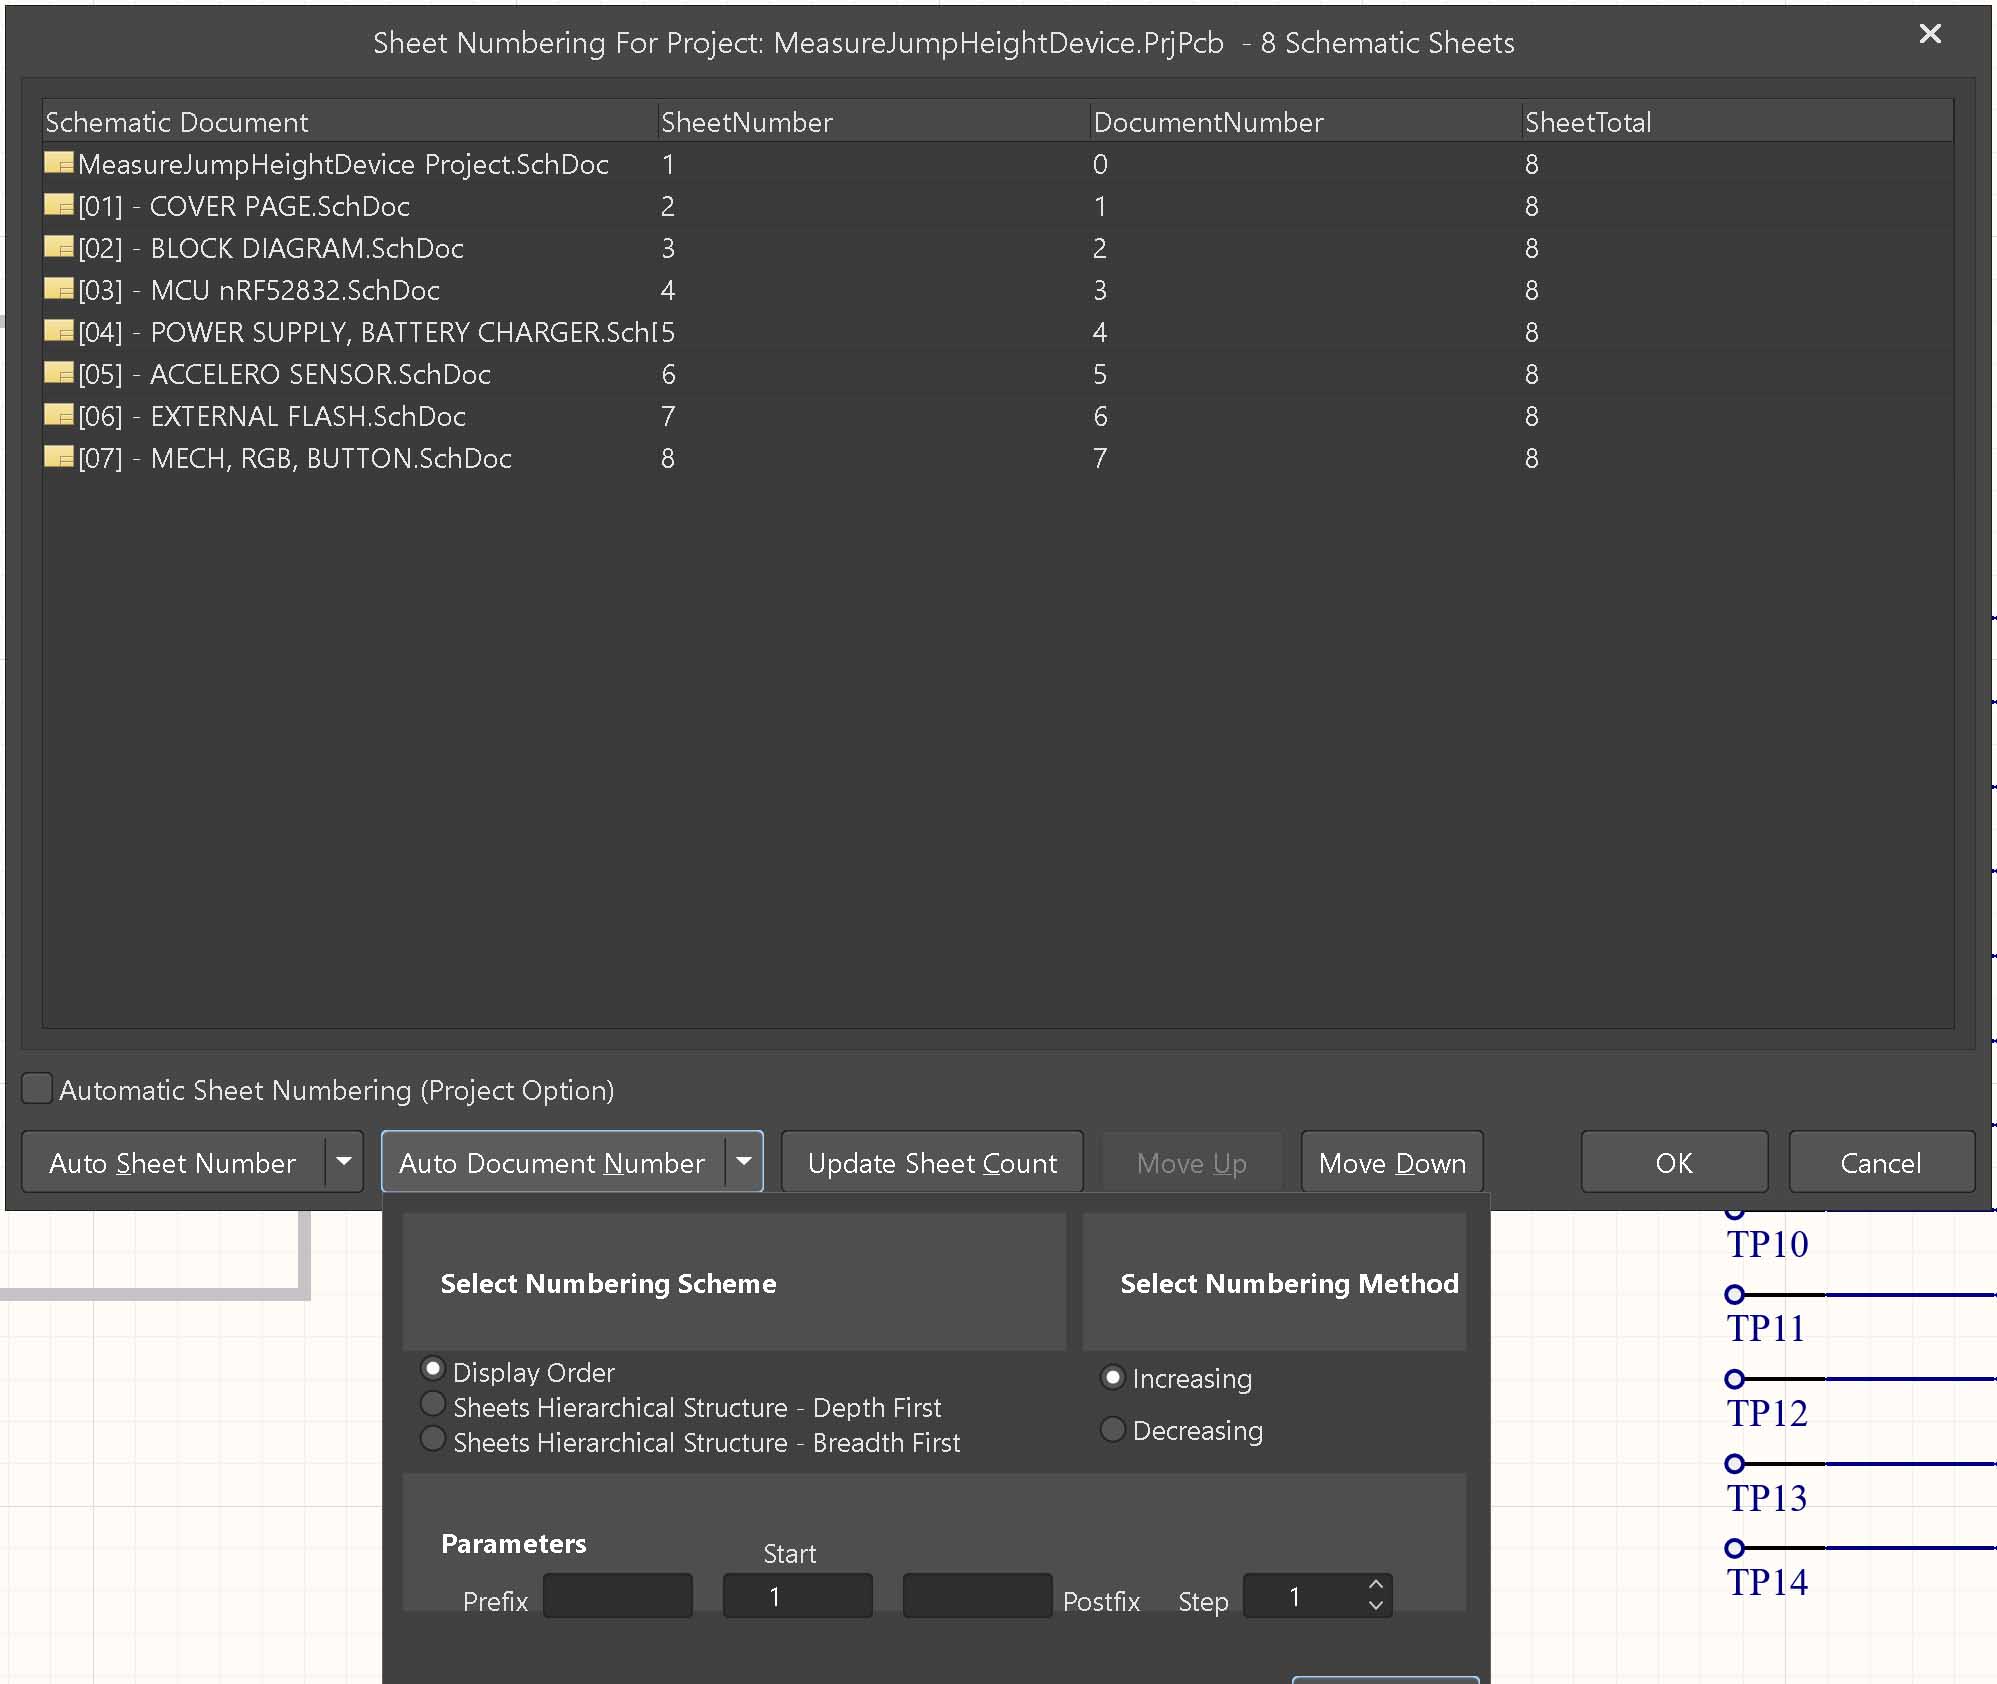Click the EXTERNAL FLASH.SchDoc file icon
Viewport: 1997px width, 1684px height.
(x=59, y=416)
